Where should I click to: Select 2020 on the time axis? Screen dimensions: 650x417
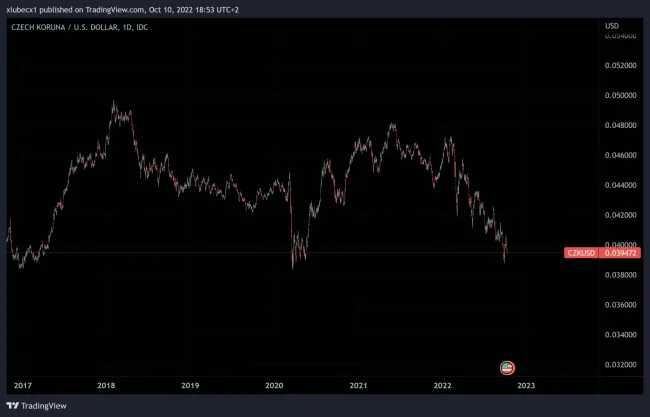point(274,385)
